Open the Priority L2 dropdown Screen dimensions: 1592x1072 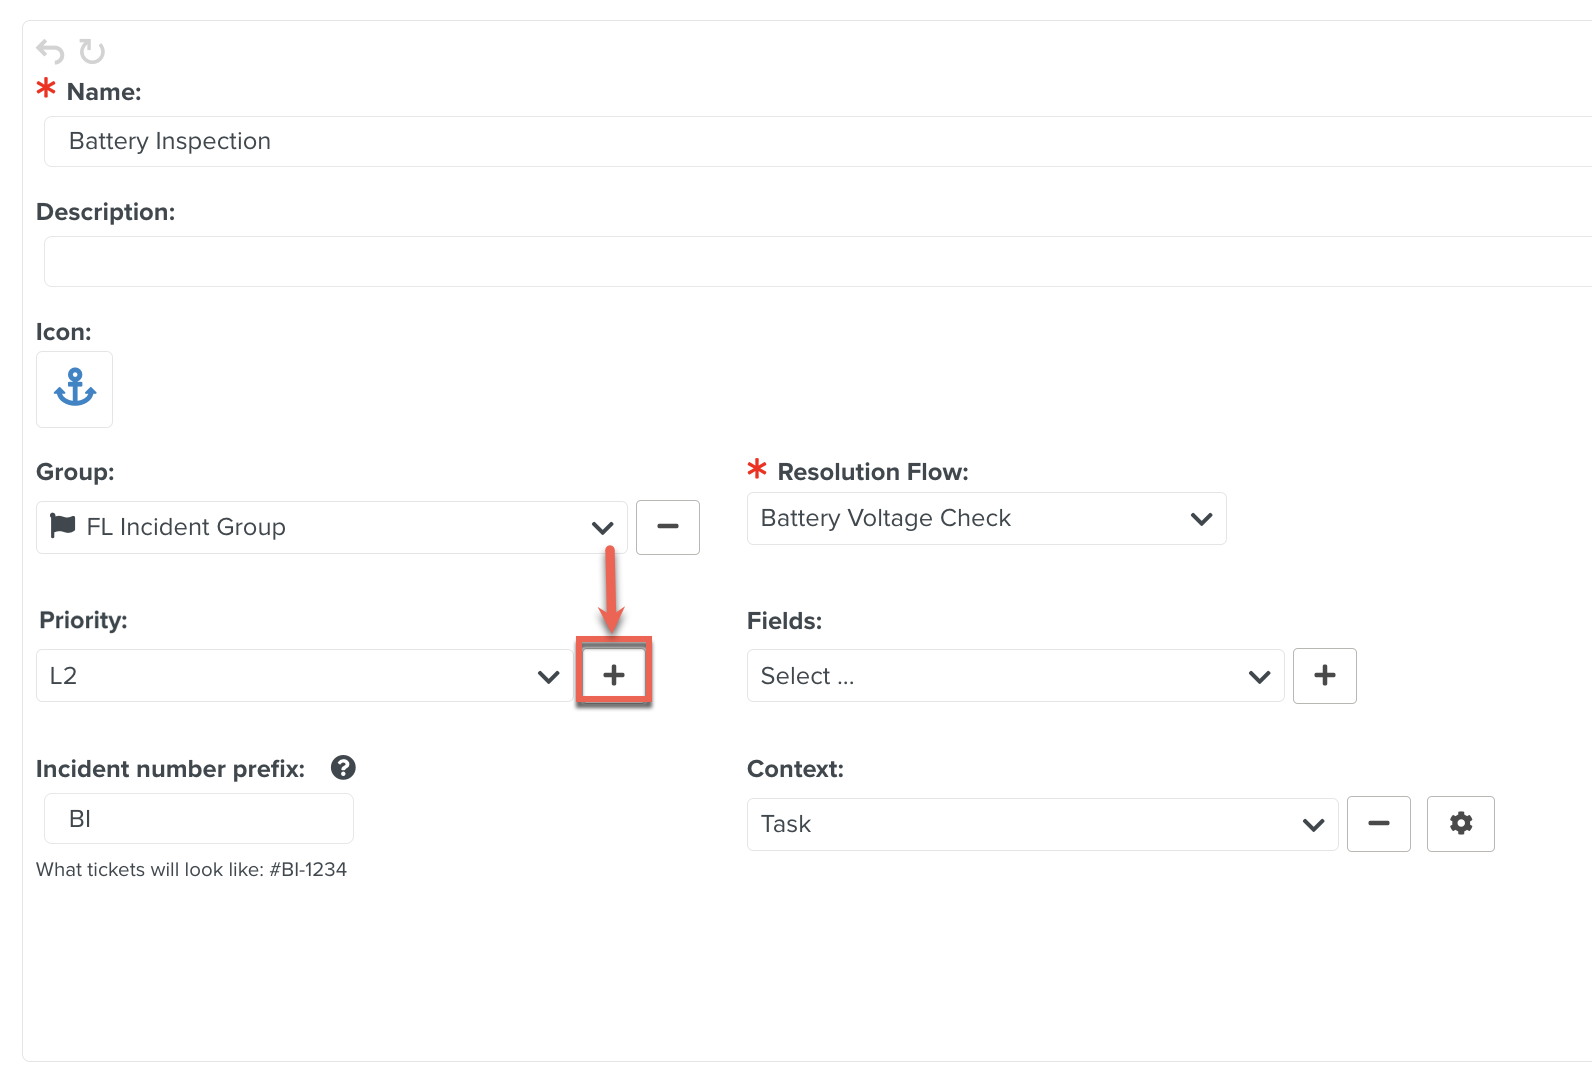pos(300,676)
